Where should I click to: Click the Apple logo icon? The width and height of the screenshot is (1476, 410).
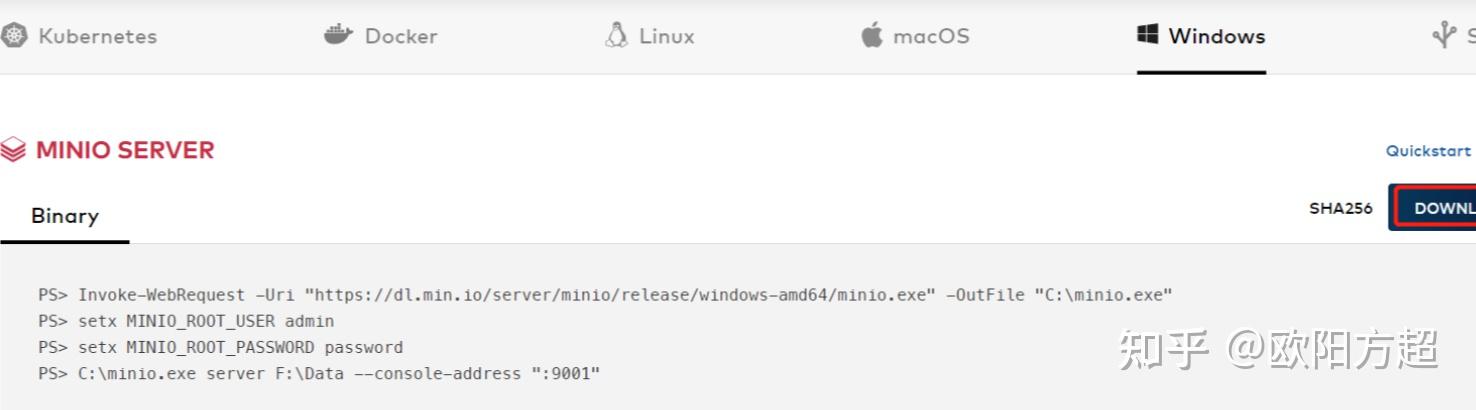pyautogui.click(x=872, y=36)
